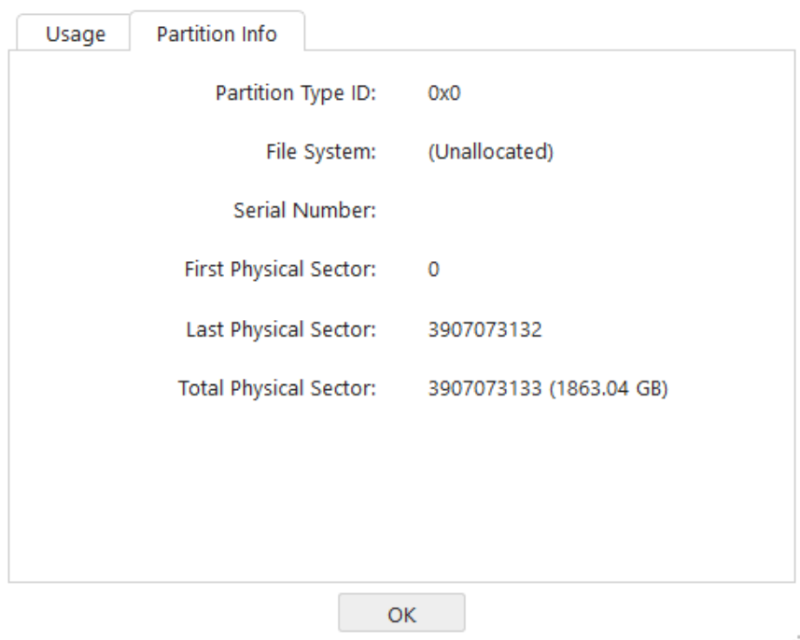Viewport: 800px width, 640px height.
Task: Switch to the Usage tab
Action: (74, 34)
